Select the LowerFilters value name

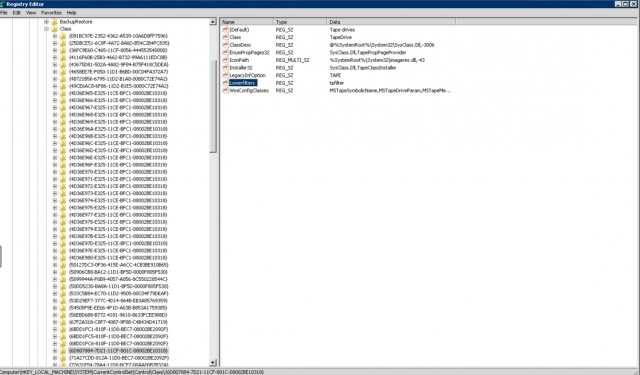pyautogui.click(x=243, y=83)
